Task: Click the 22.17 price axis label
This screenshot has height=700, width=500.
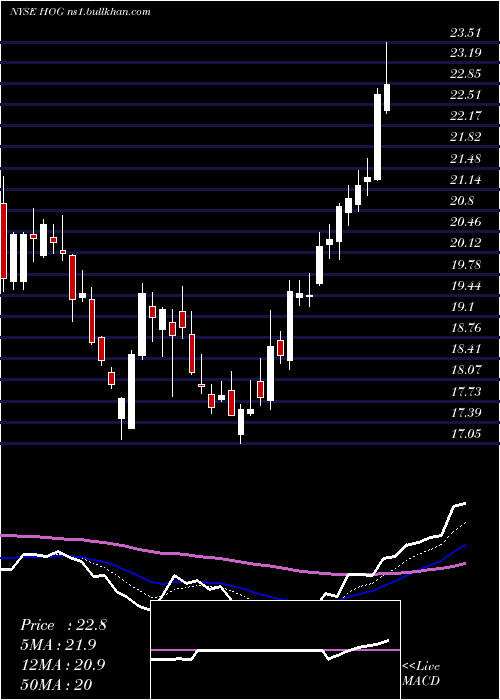Action: 466,116
